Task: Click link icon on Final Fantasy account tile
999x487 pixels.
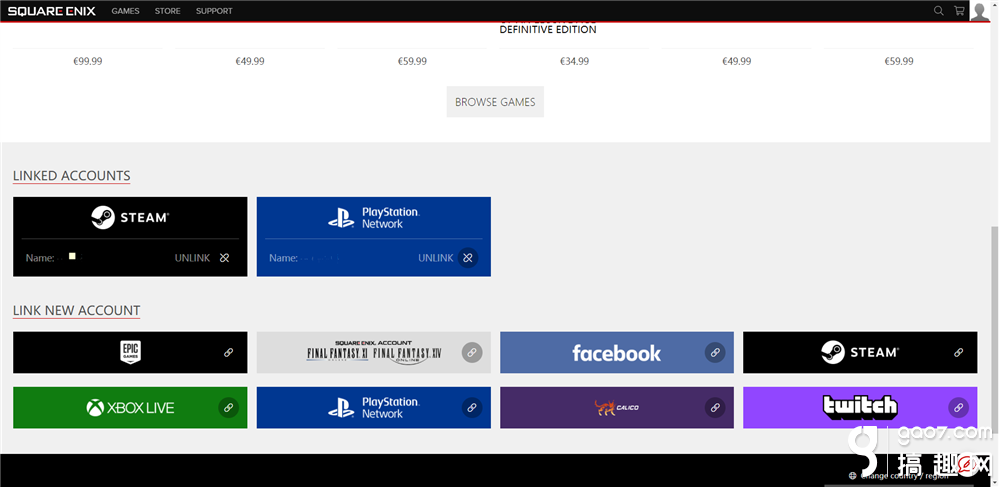Action: click(x=471, y=352)
